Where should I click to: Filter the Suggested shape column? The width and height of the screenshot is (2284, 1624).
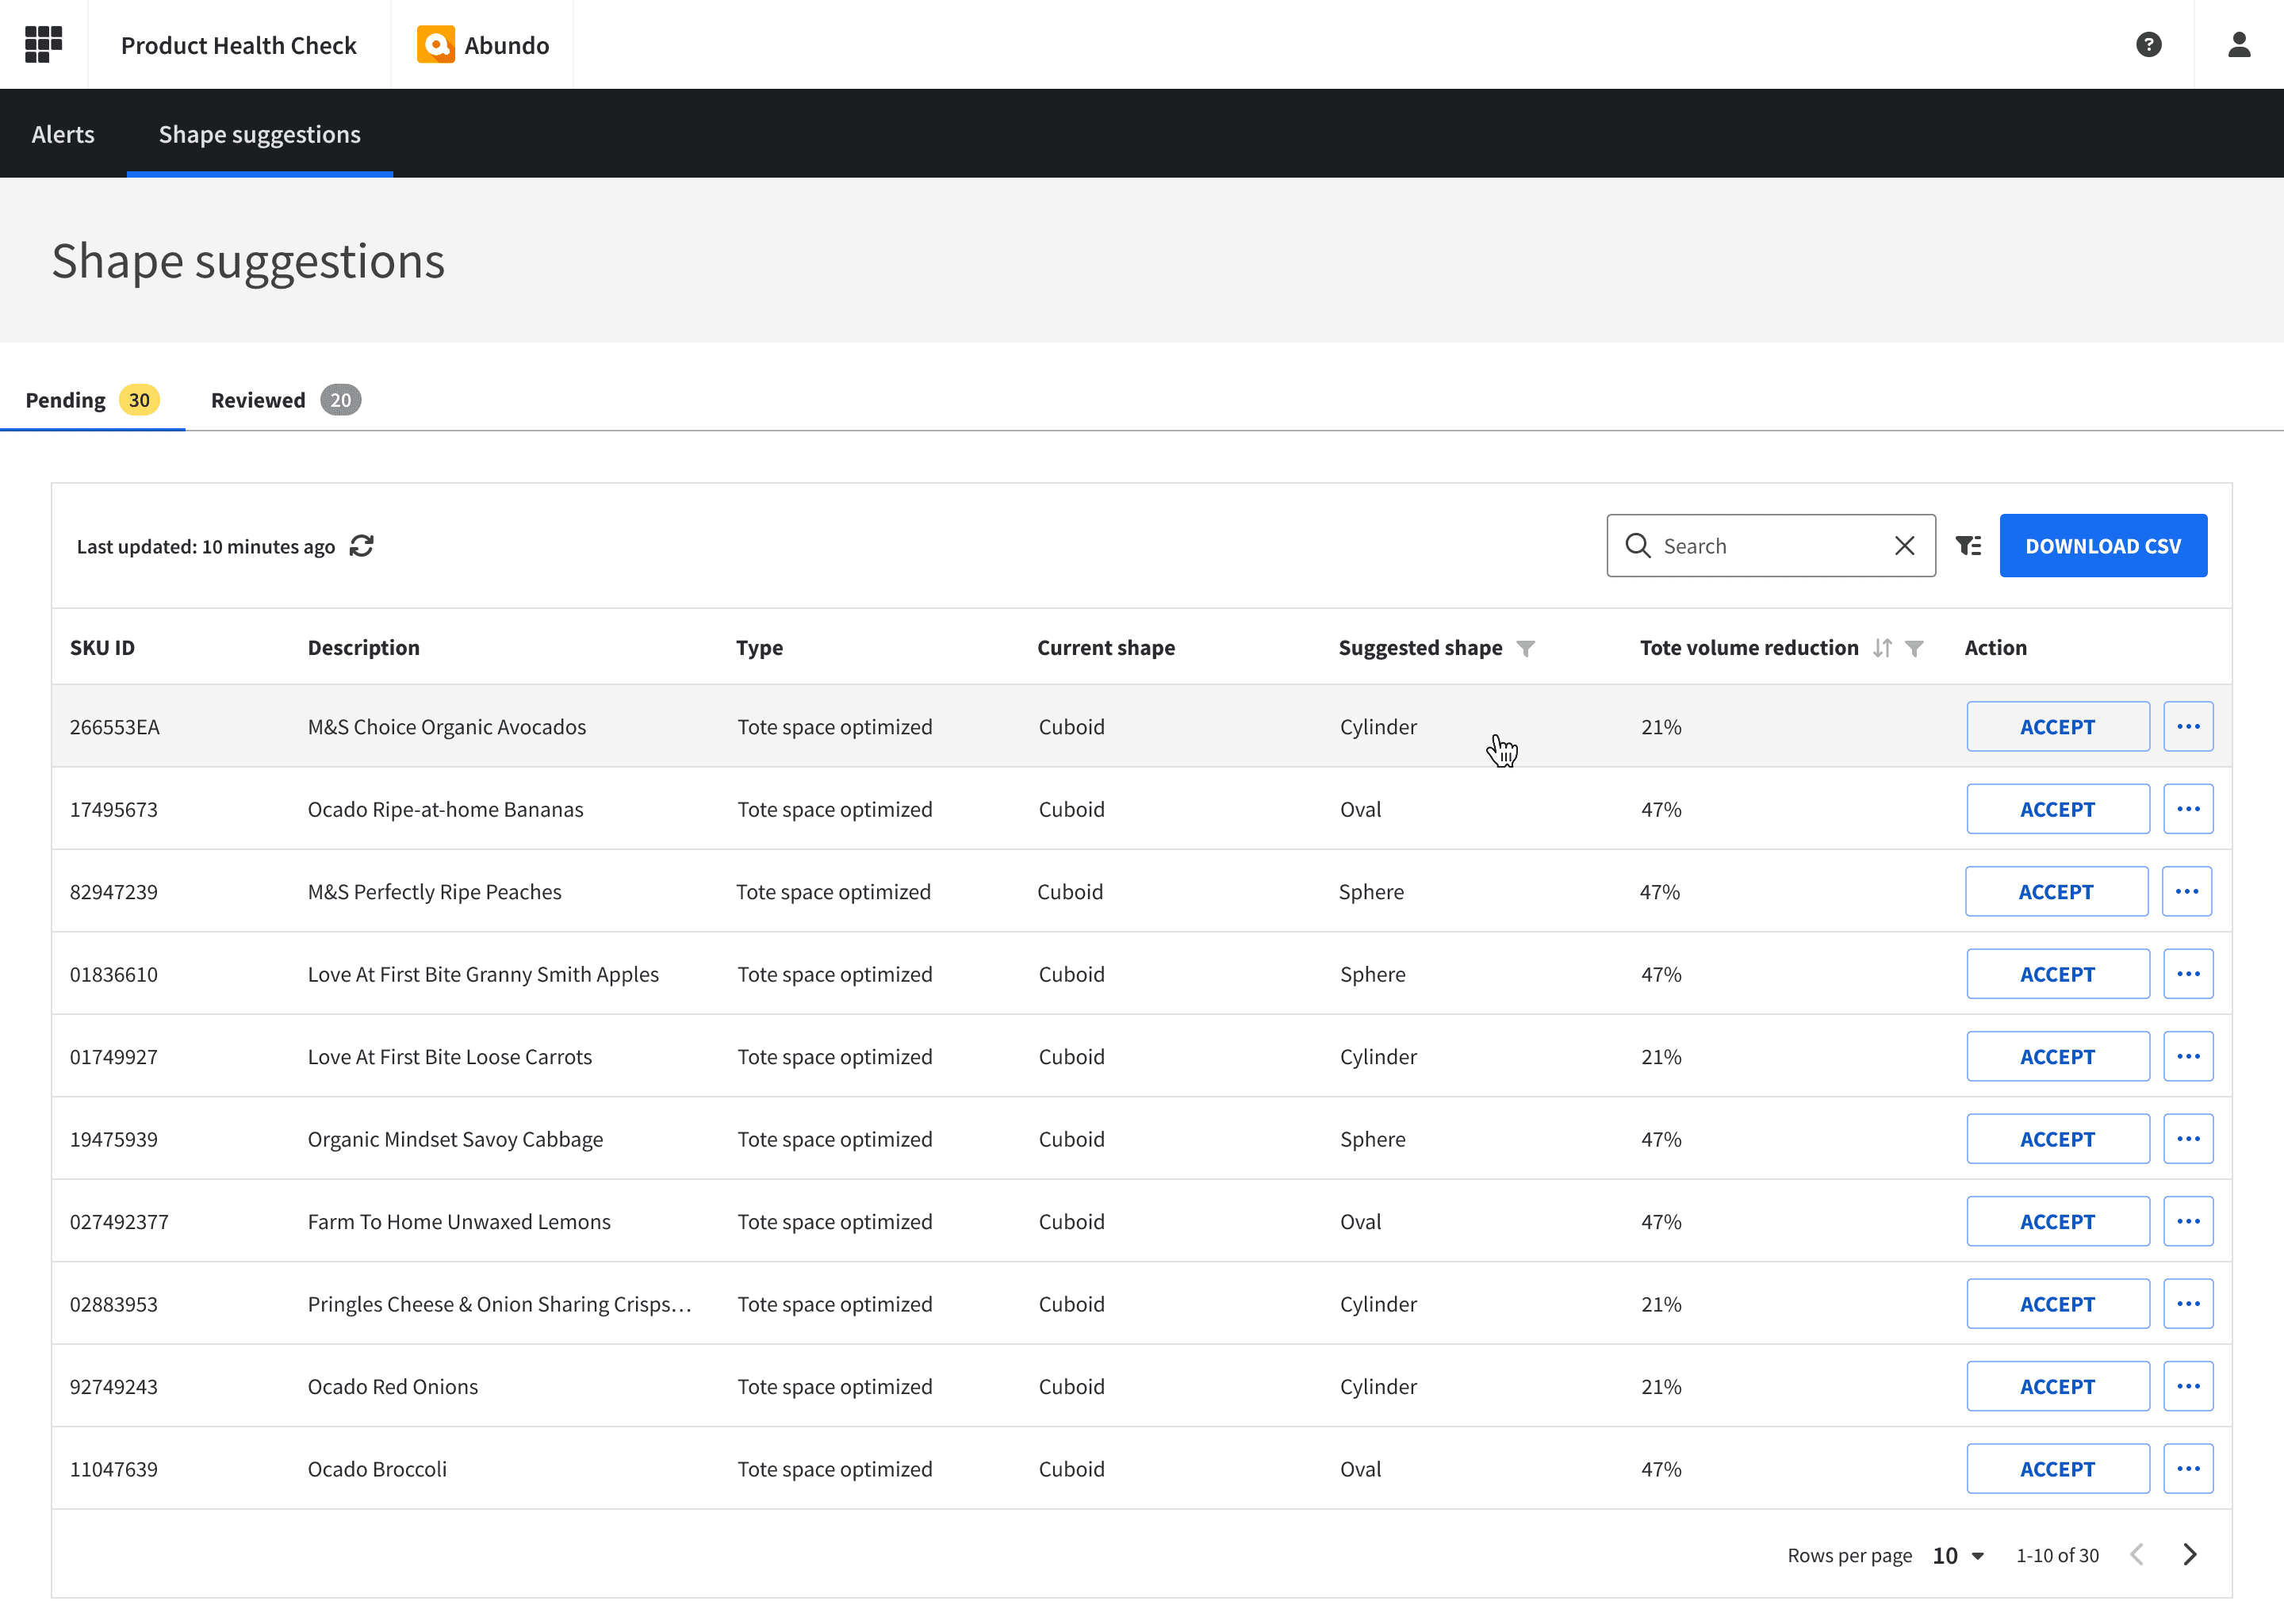pos(1525,648)
